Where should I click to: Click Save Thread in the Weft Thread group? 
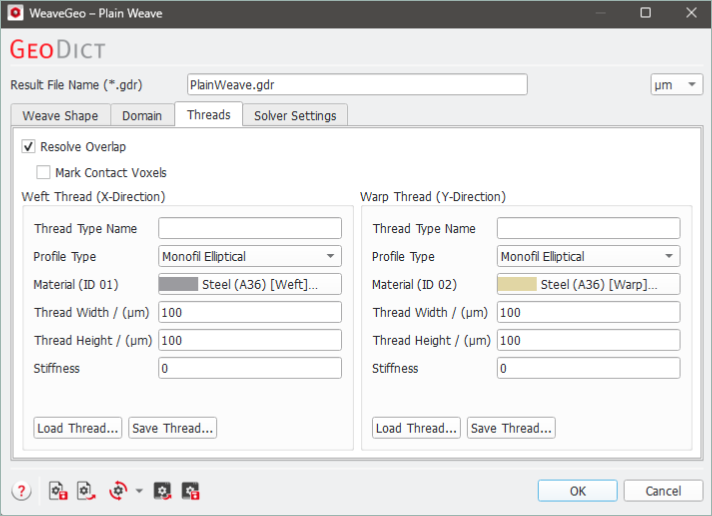173,428
